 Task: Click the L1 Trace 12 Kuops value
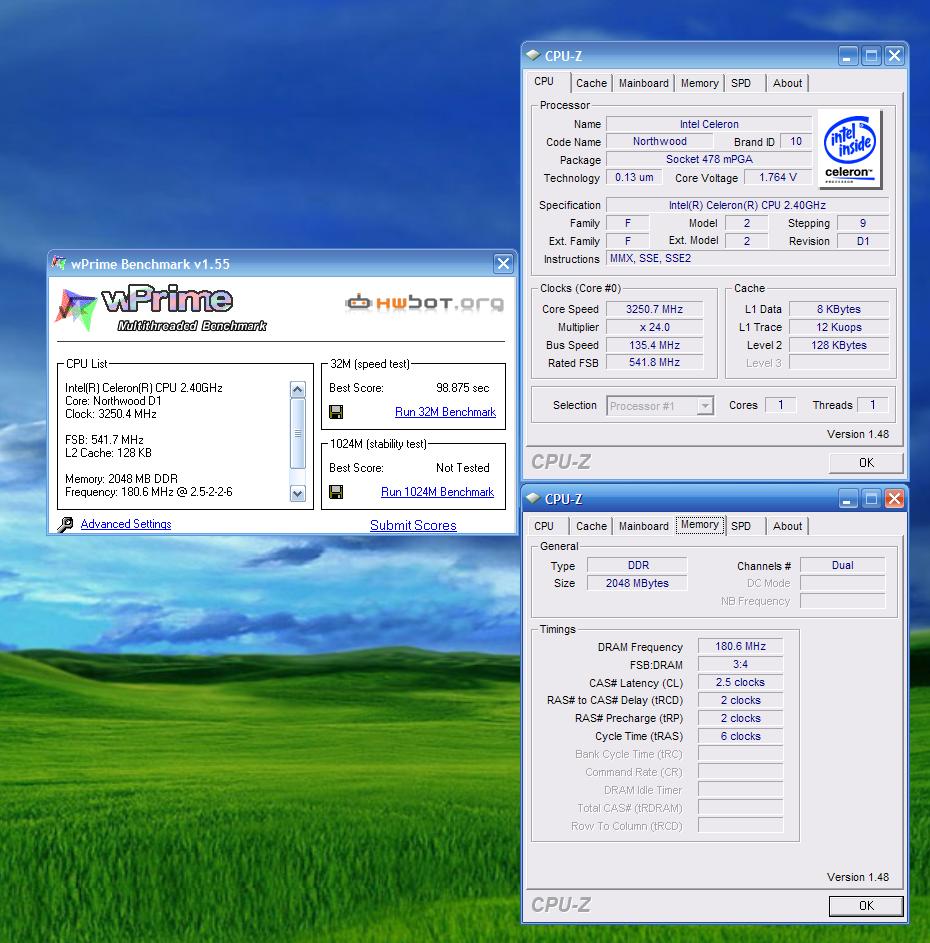tap(839, 327)
